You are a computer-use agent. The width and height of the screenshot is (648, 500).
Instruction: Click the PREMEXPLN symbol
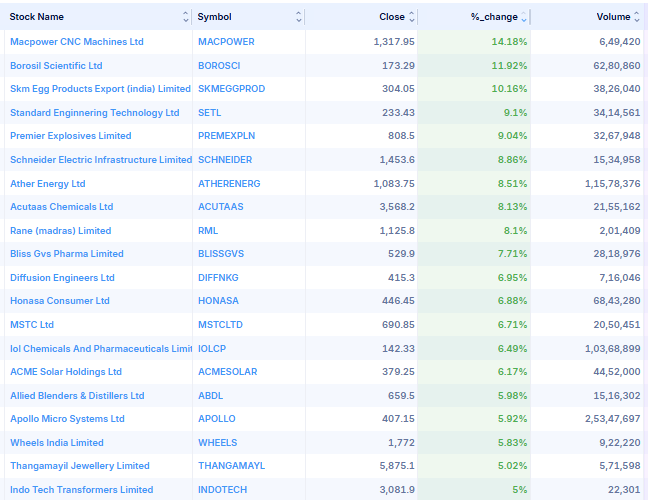point(226,136)
